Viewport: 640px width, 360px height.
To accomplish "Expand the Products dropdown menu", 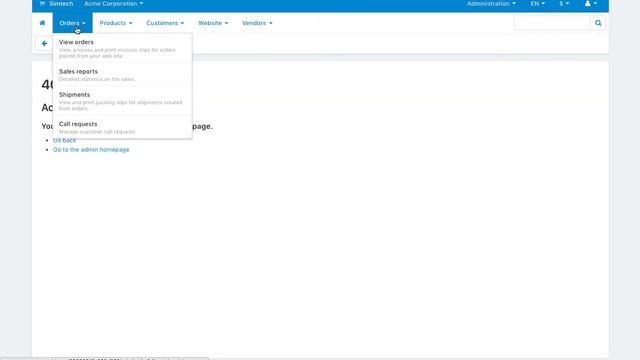I will click(x=116, y=23).
